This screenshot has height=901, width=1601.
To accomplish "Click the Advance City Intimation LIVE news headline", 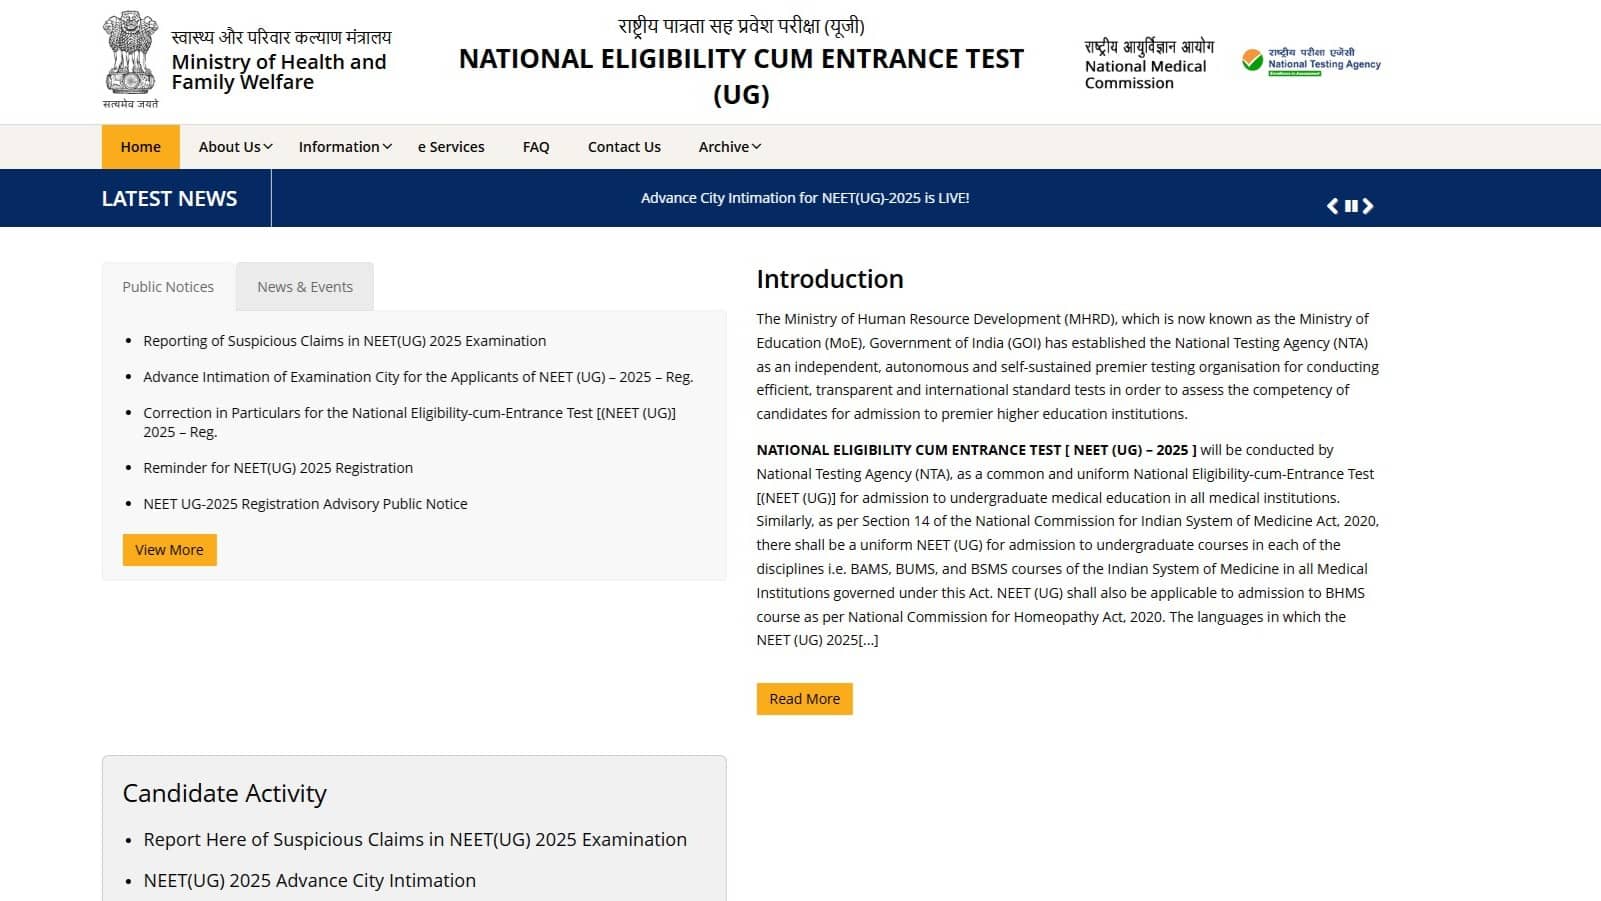I will tap(804, 198).
